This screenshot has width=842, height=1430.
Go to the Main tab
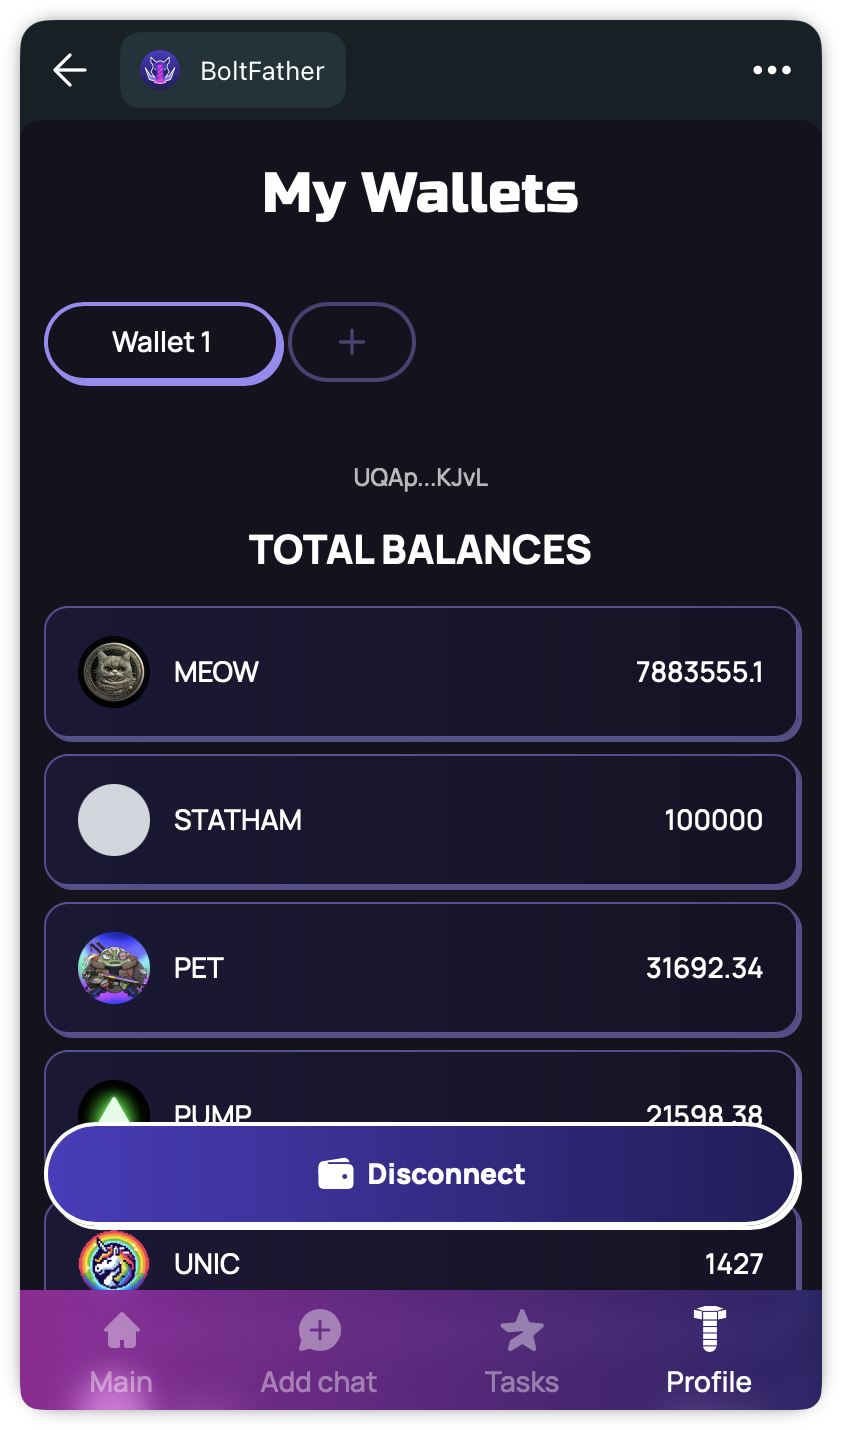[121, 1352]
